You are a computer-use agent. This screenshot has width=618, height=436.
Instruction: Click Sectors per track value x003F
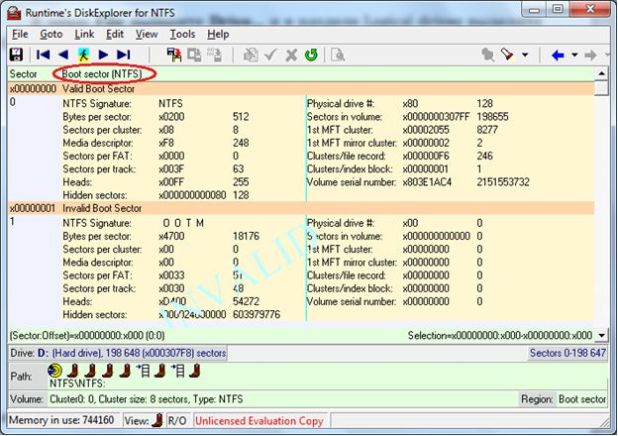pyautogui.click(x=171, y=169)
